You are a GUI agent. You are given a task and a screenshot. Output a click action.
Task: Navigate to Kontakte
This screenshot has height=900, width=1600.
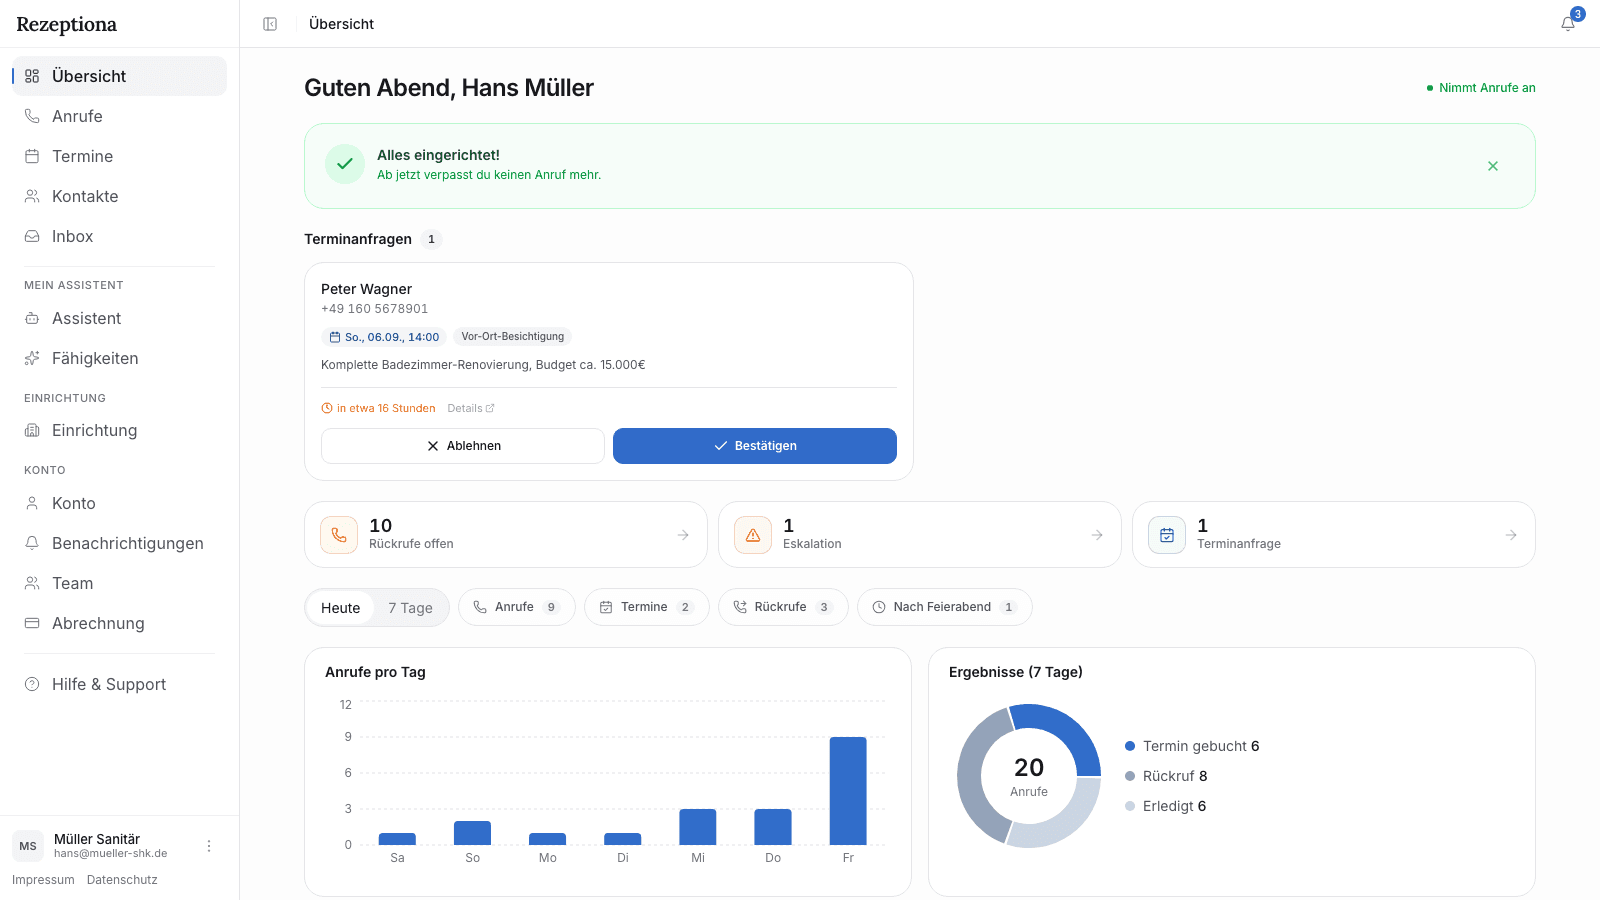(x=119, y=196)
